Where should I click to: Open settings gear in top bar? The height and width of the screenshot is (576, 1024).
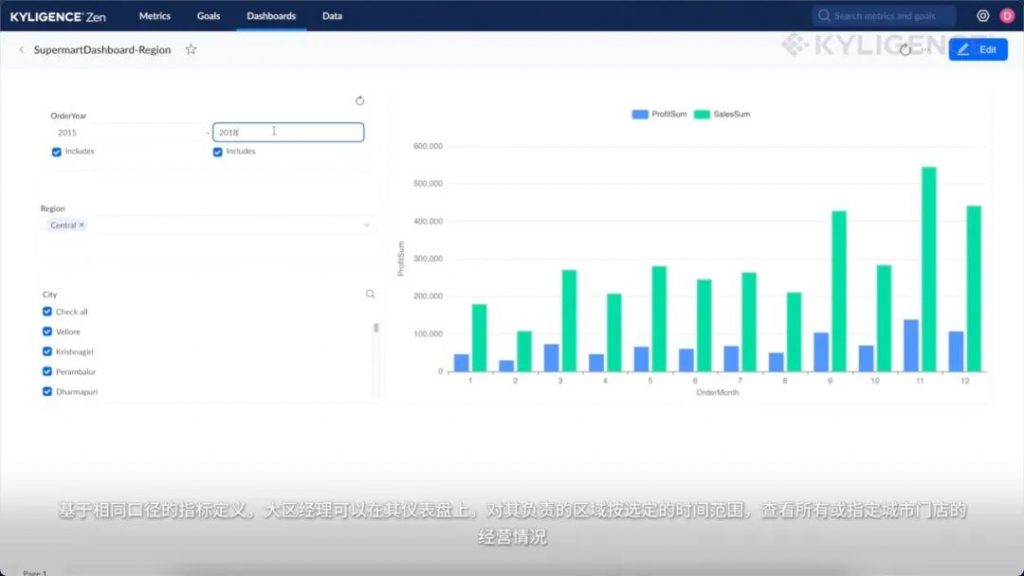[x=982, y=16]
